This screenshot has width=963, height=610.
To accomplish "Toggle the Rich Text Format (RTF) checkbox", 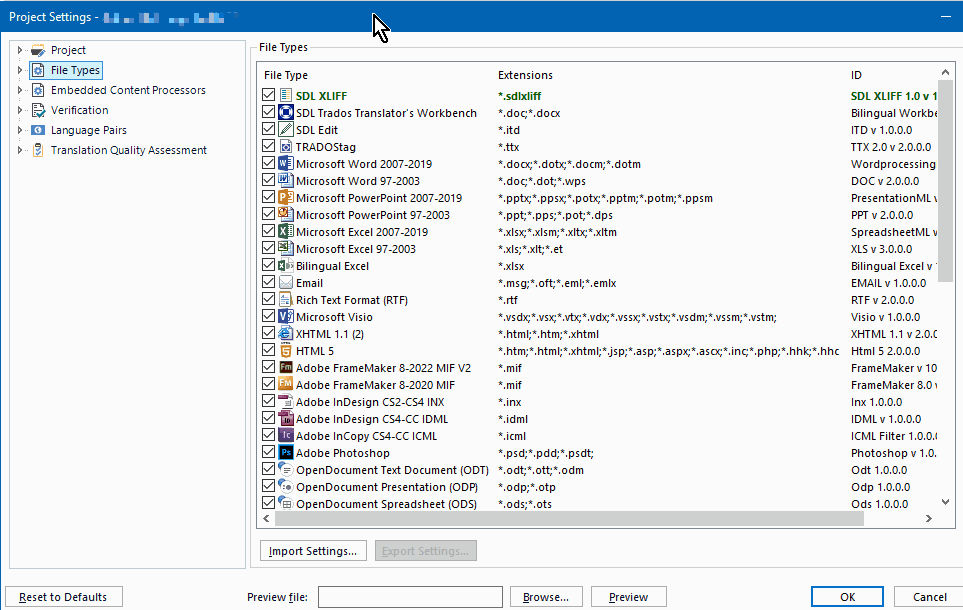I will coord(268,300).
